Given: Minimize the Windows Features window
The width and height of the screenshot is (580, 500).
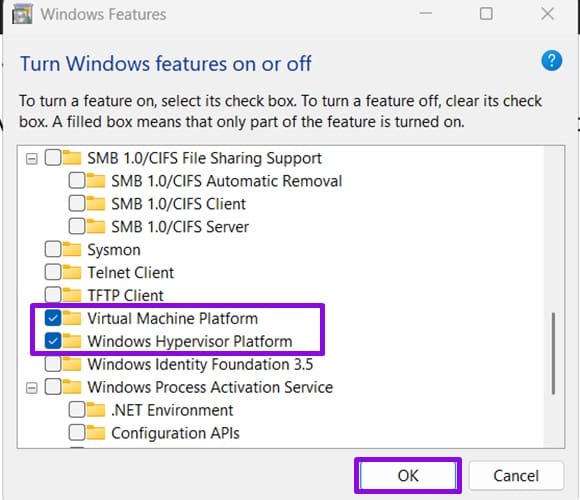Looking at the screenshot, I should coord(425,14).
